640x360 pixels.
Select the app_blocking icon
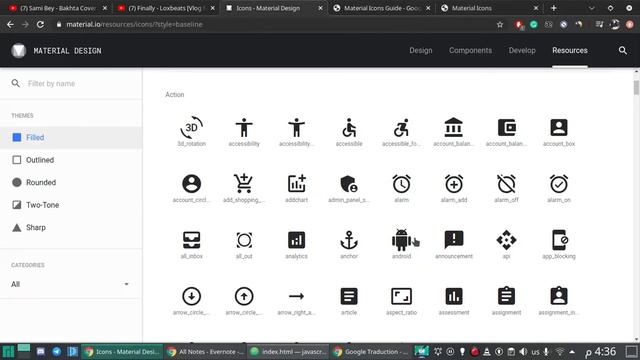coord(559,240)
